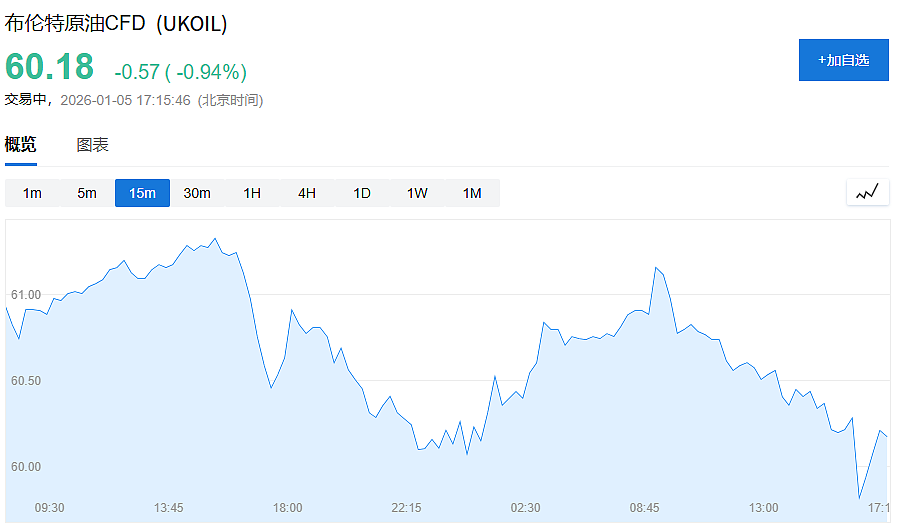The image size is (900, 530).
Task: Click the 09:30 time axis label
Action: (49, 508)
